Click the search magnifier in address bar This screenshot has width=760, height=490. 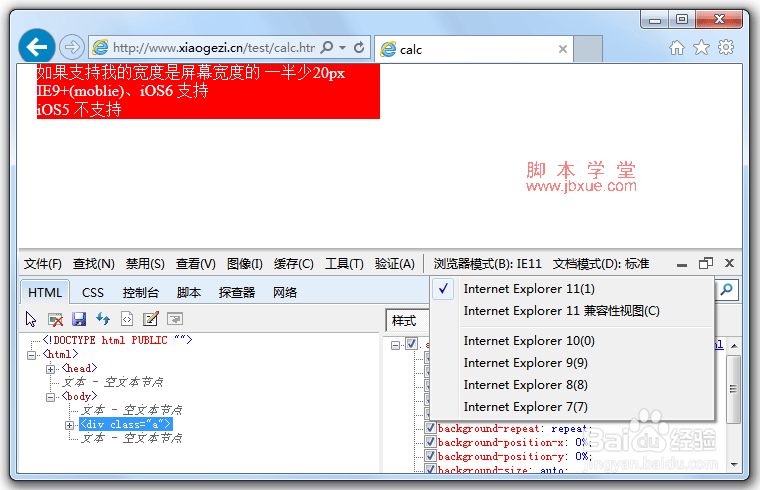coord(327,47)
